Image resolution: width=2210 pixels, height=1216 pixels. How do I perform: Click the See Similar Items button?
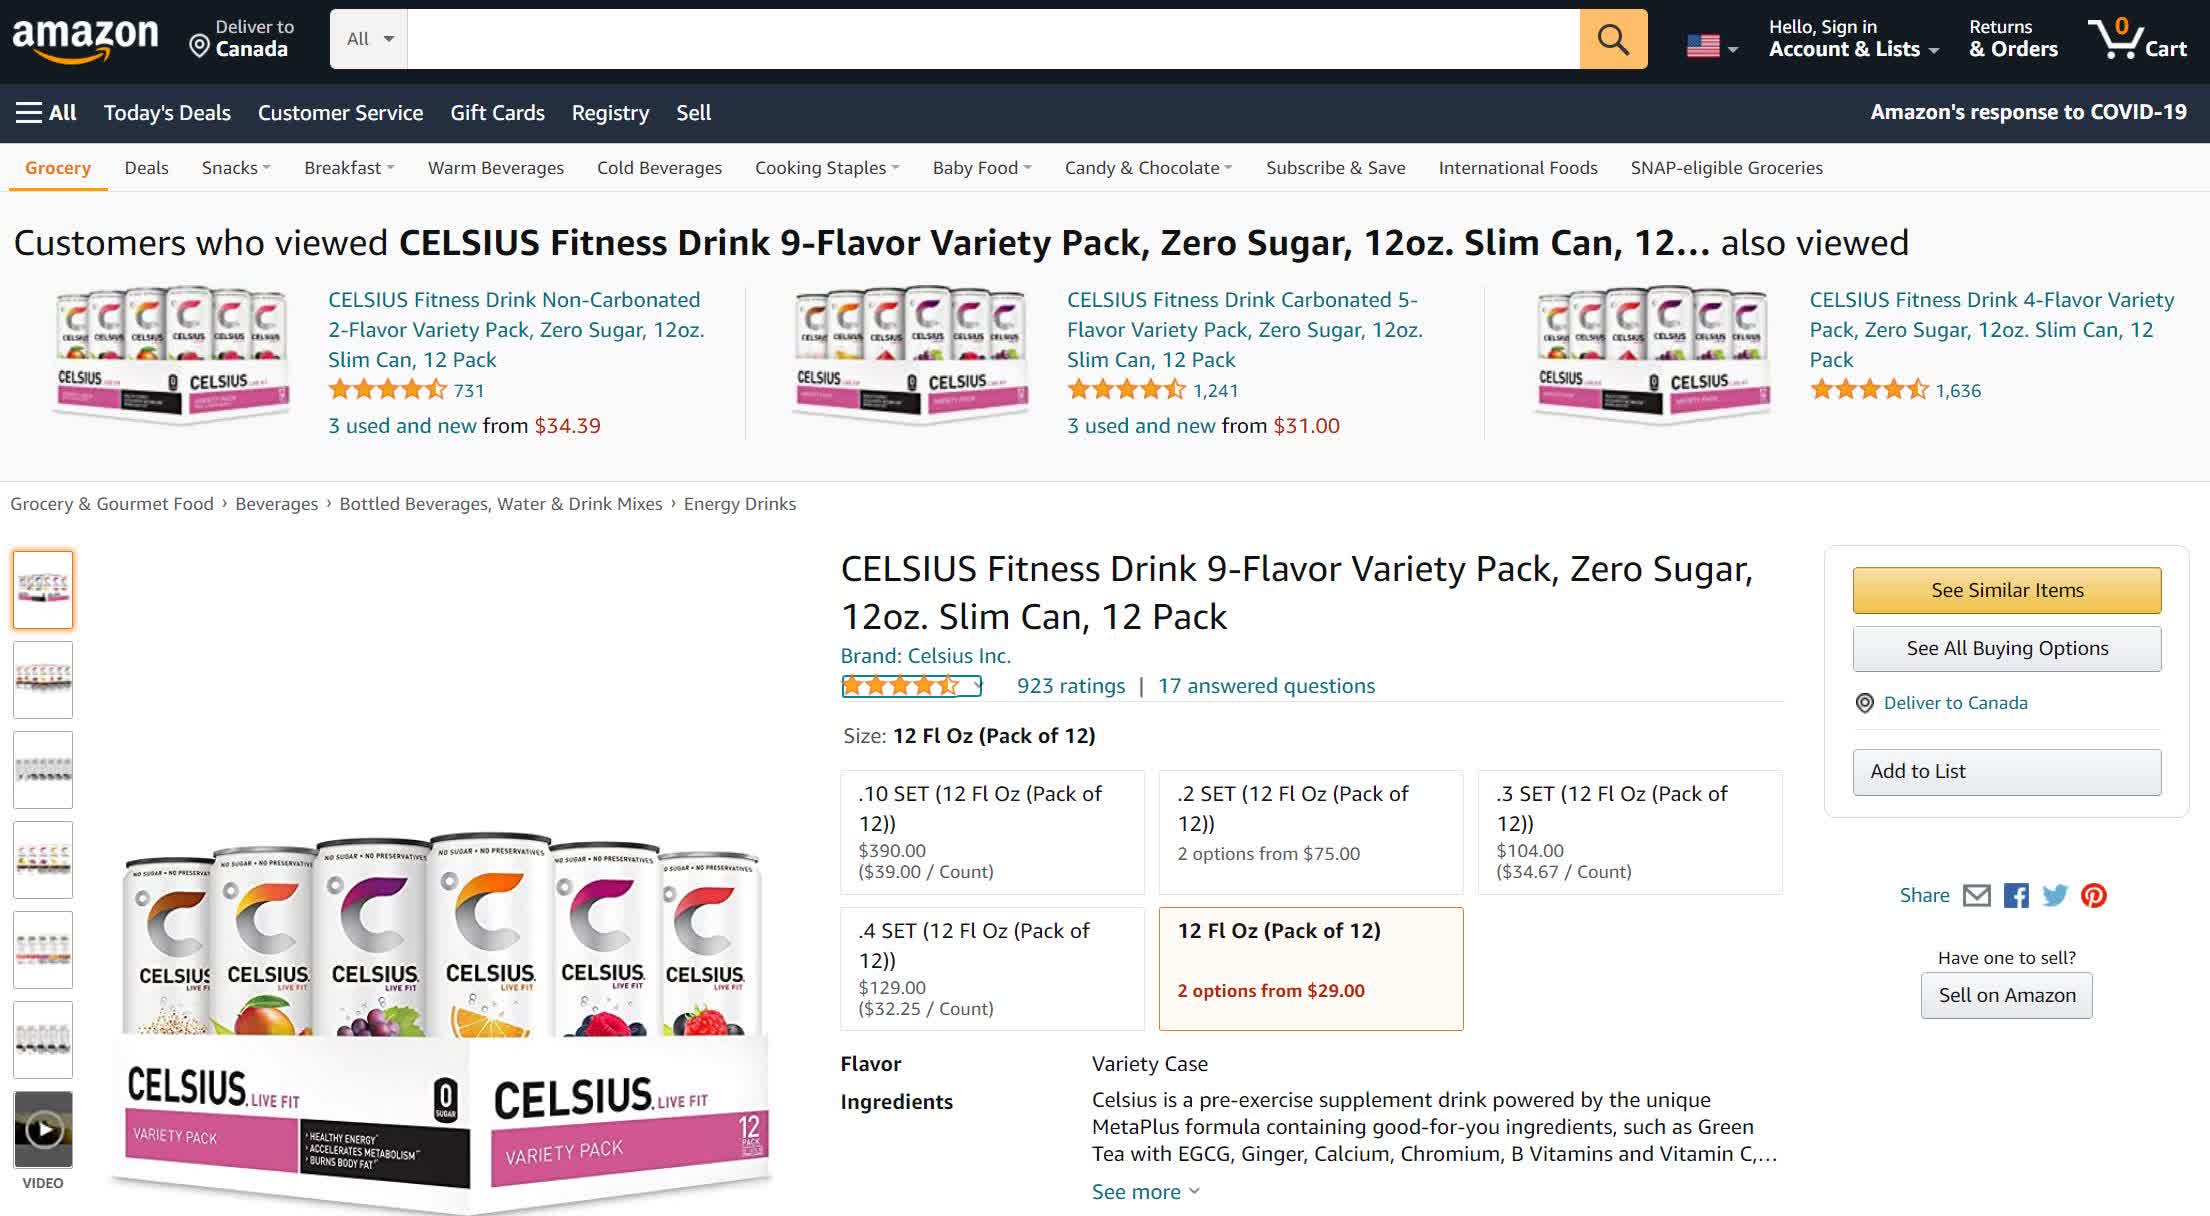coord(2005,590)
